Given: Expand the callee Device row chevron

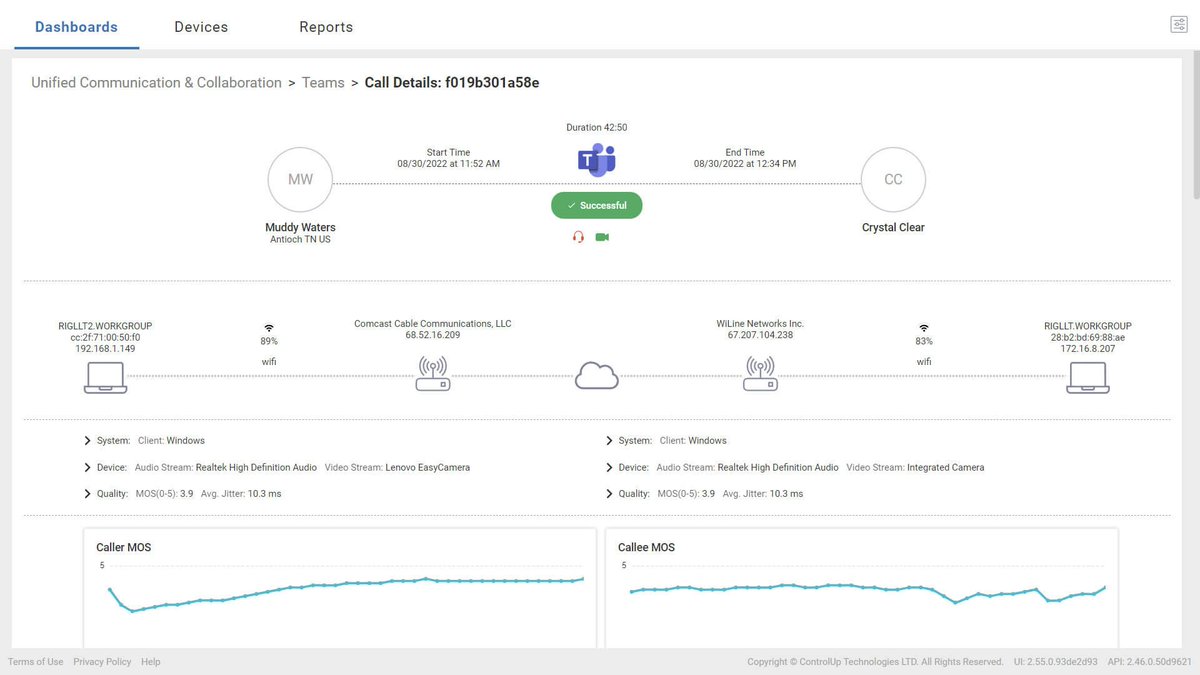Looking at the screenshot, I should pos(610,467).
